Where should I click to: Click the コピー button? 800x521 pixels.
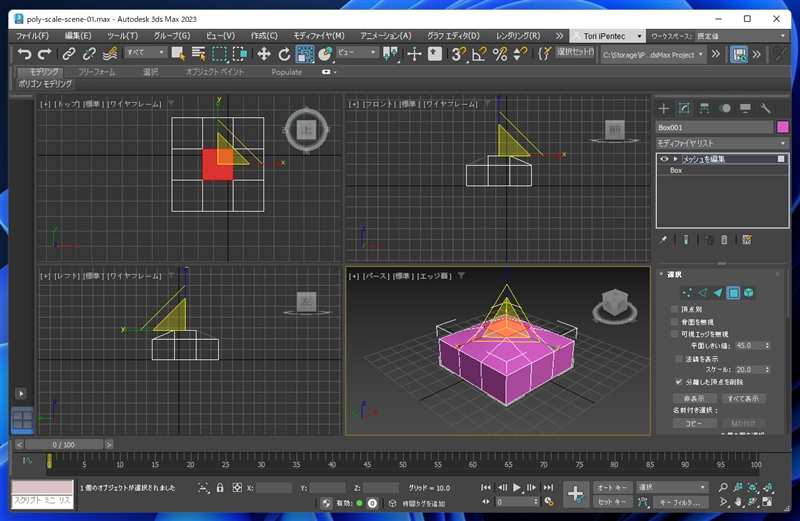(694, 423)
